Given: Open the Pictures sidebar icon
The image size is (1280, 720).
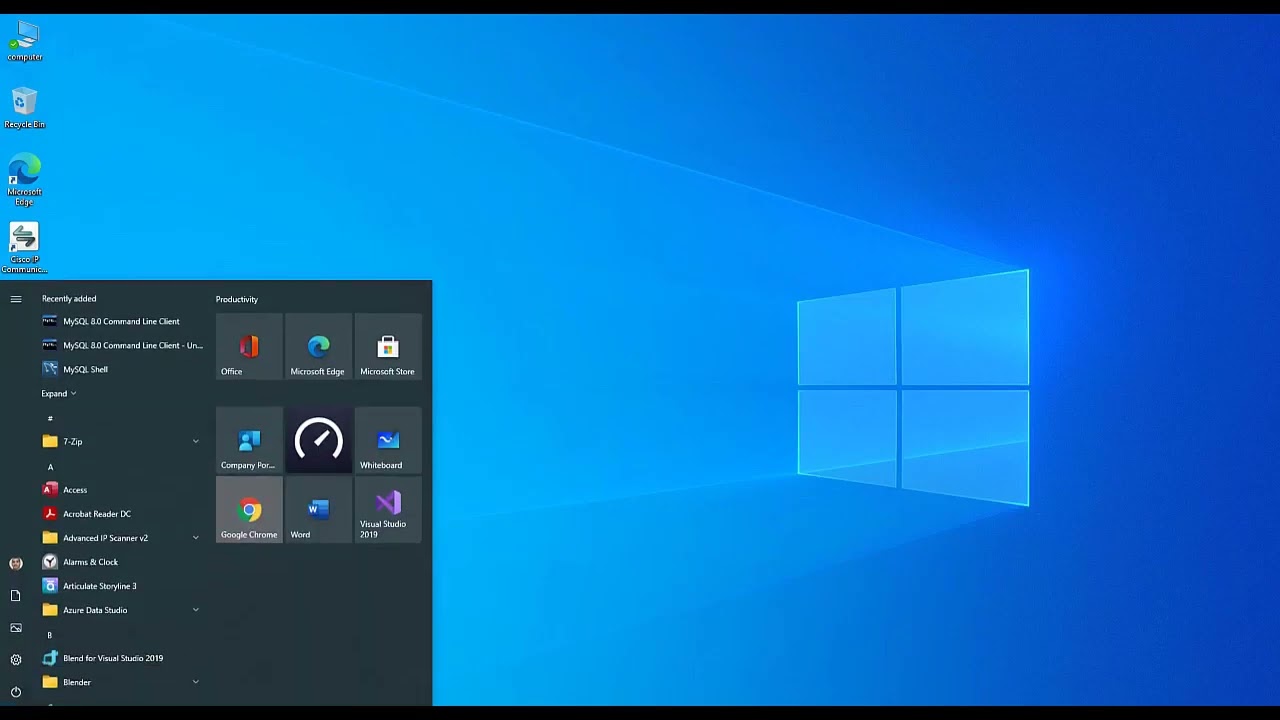Looking at the screenshot, I should coord(16,628).
